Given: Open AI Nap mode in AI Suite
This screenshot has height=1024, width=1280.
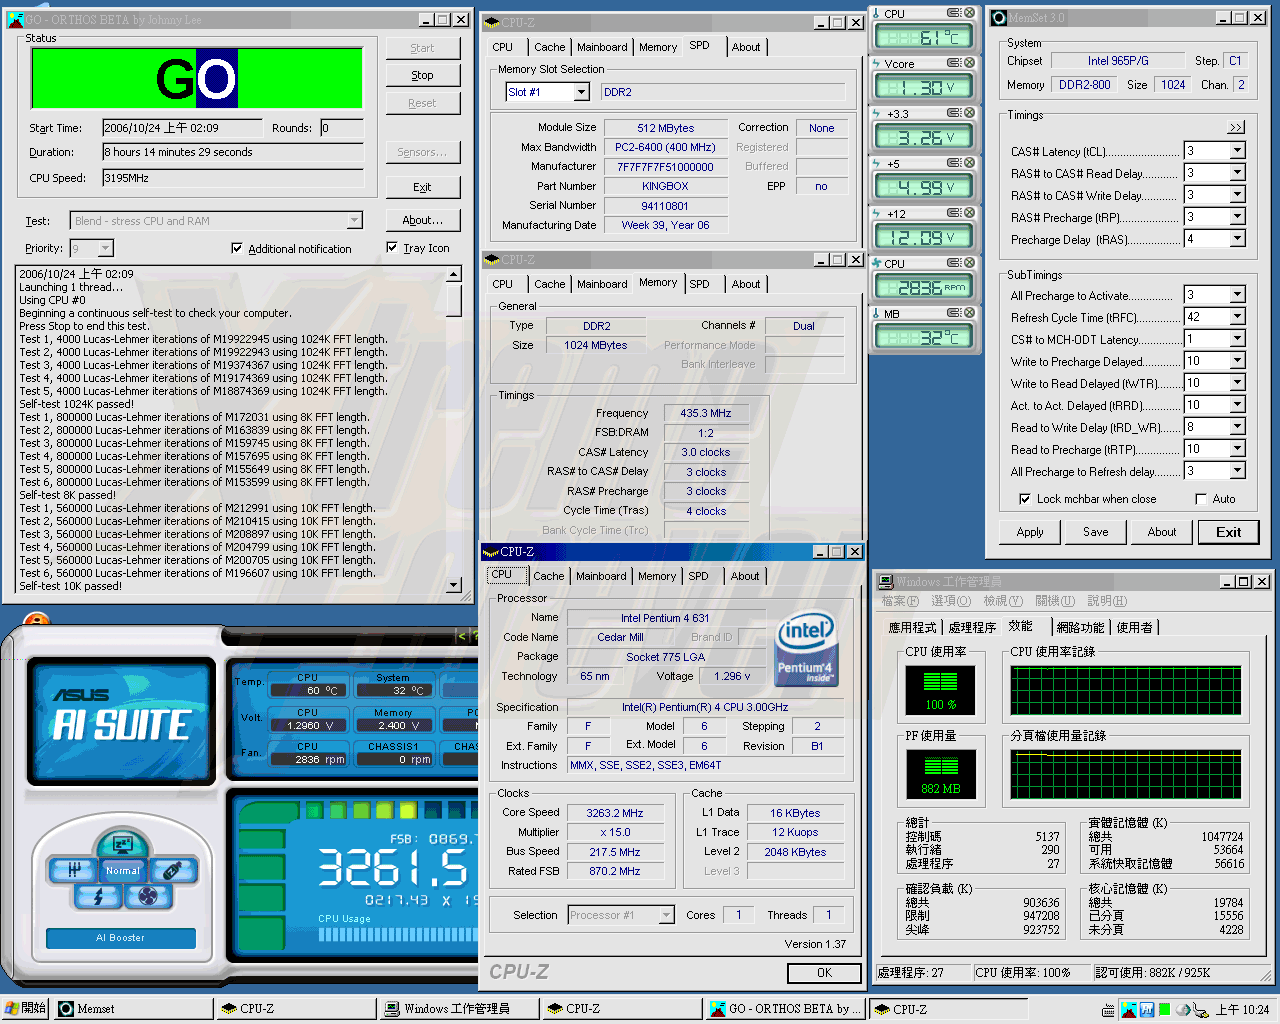Looking at the screenshot, I should pos(123,845).
